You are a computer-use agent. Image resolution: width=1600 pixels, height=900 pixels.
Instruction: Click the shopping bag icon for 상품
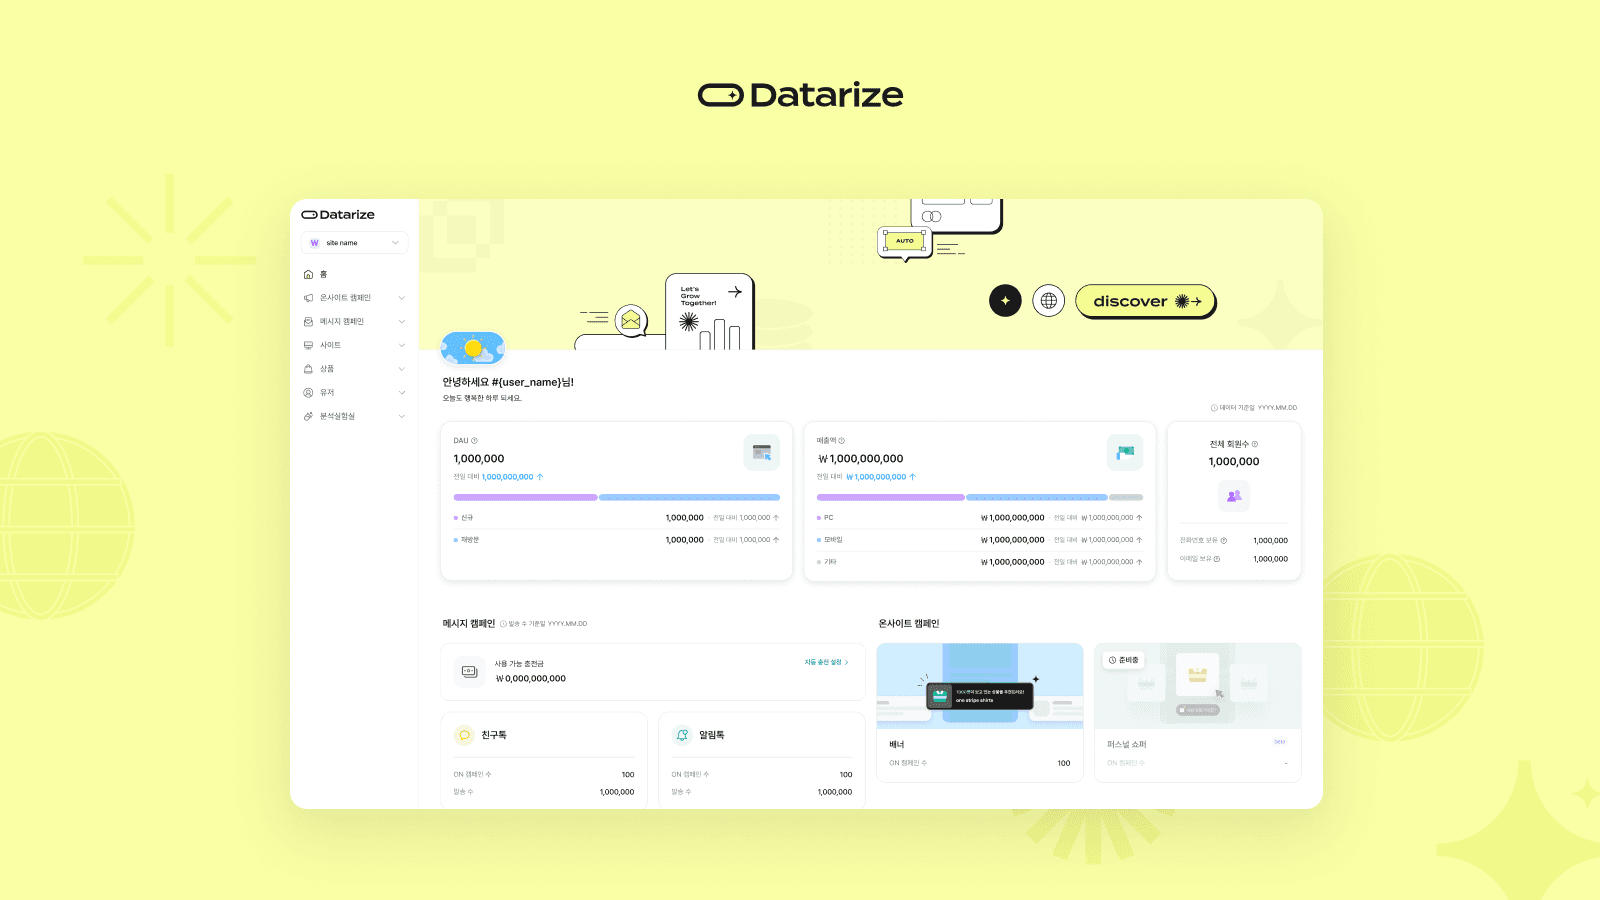coord(308,369)
